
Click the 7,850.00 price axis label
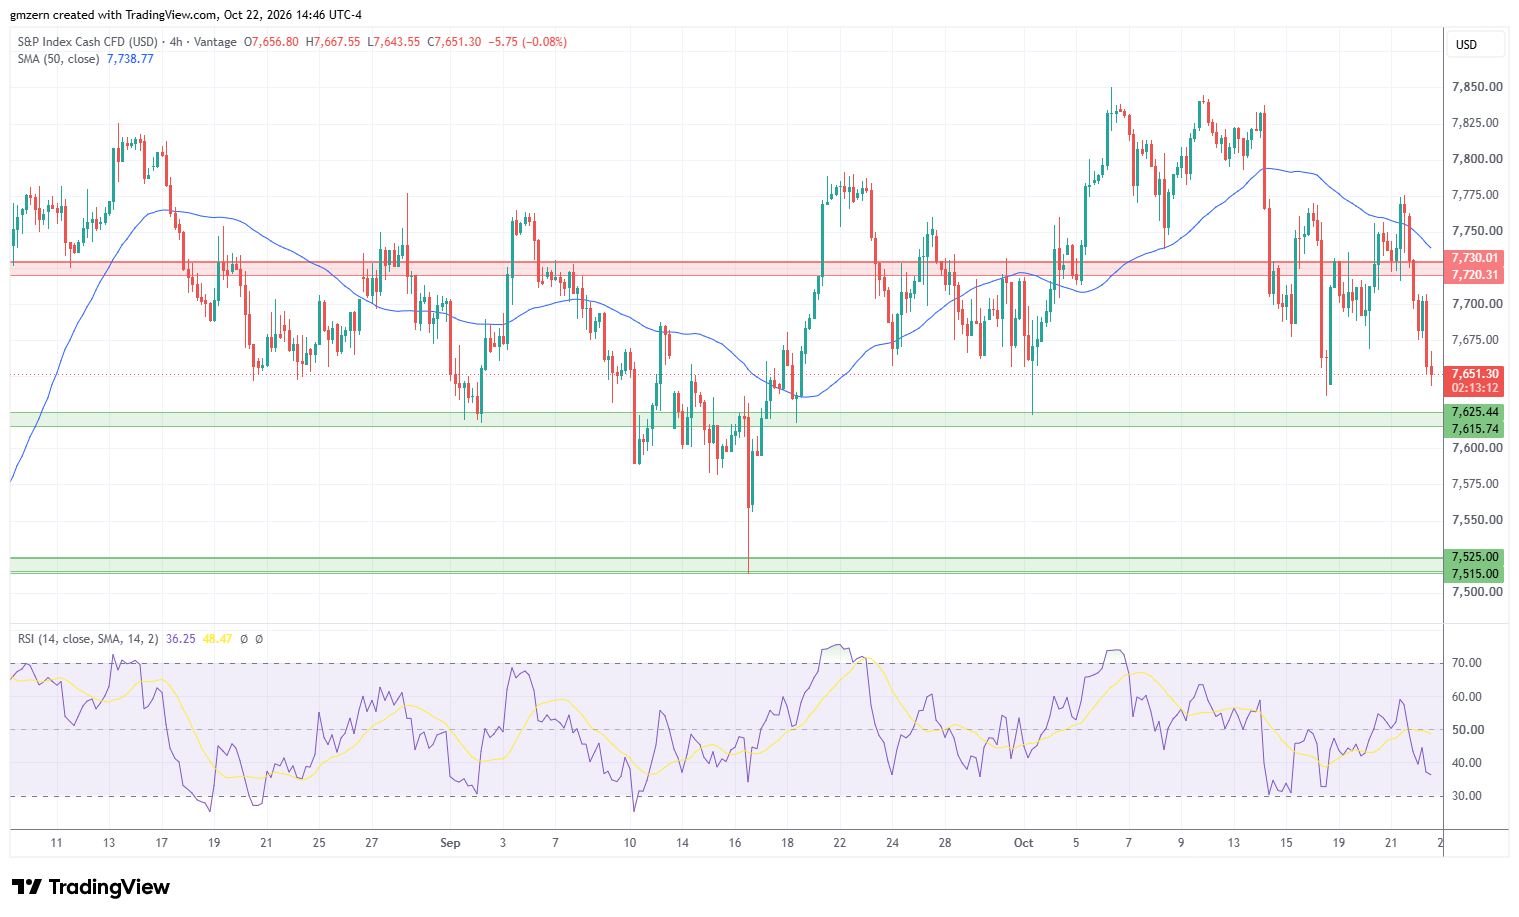1477,87
